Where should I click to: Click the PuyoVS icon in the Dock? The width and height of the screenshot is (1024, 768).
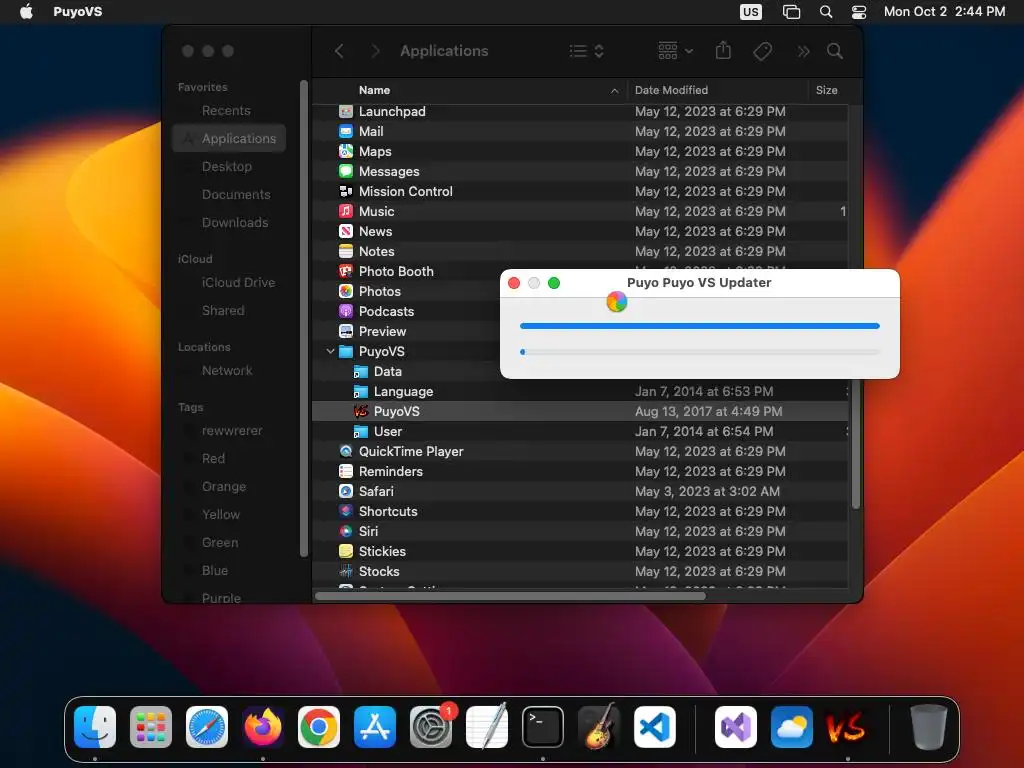[847, 727]
